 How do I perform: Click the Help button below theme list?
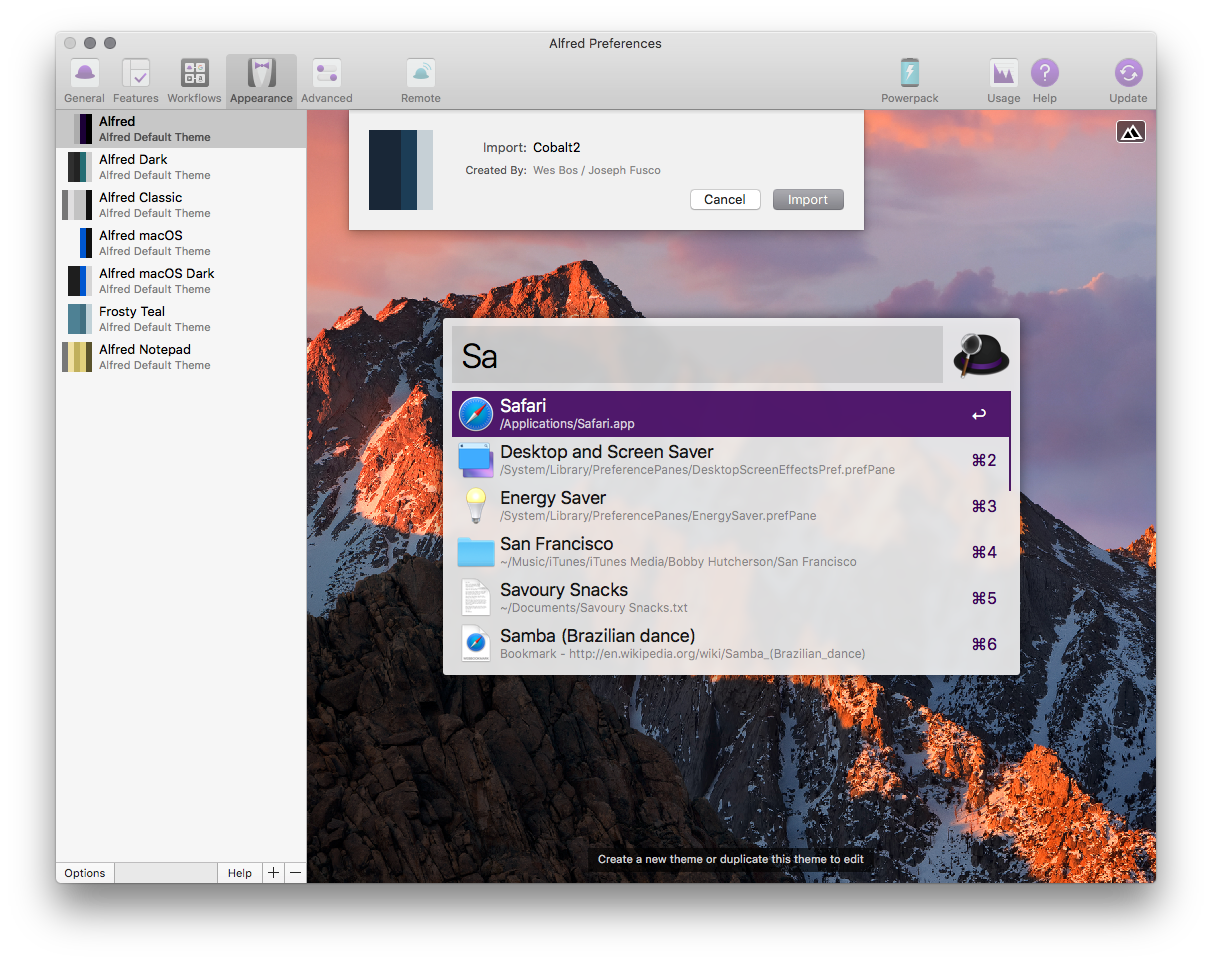pyautogui.click(x=240, y=873)
